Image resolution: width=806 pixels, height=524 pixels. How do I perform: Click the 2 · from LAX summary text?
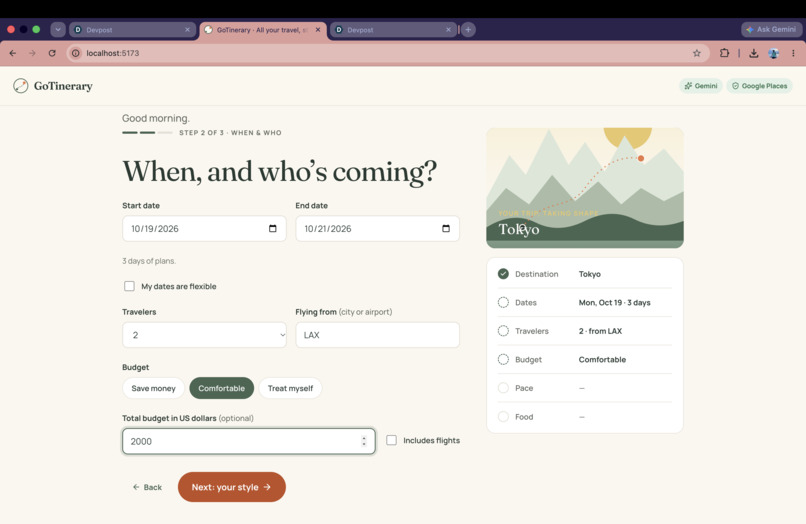[x=600, y=331]
